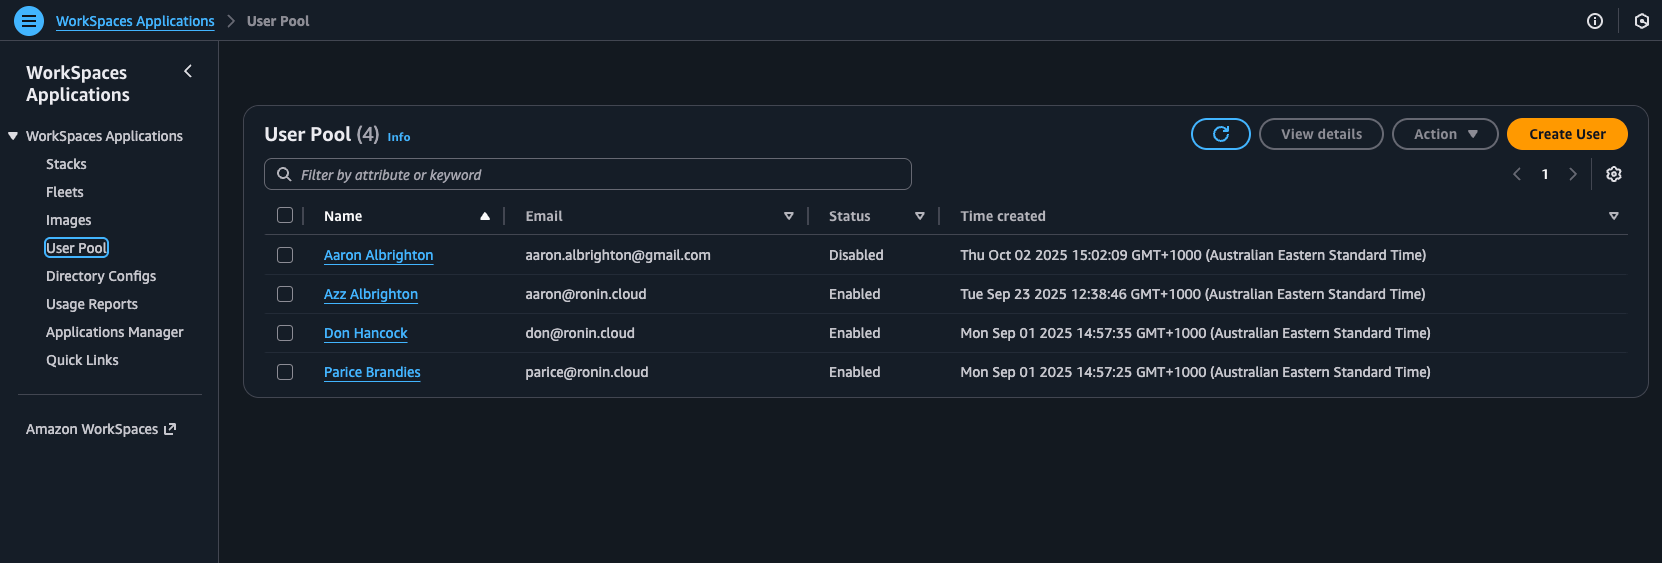Check the box for Azz Albrighton
1662x563 pixels.
[x=285, y=294]
